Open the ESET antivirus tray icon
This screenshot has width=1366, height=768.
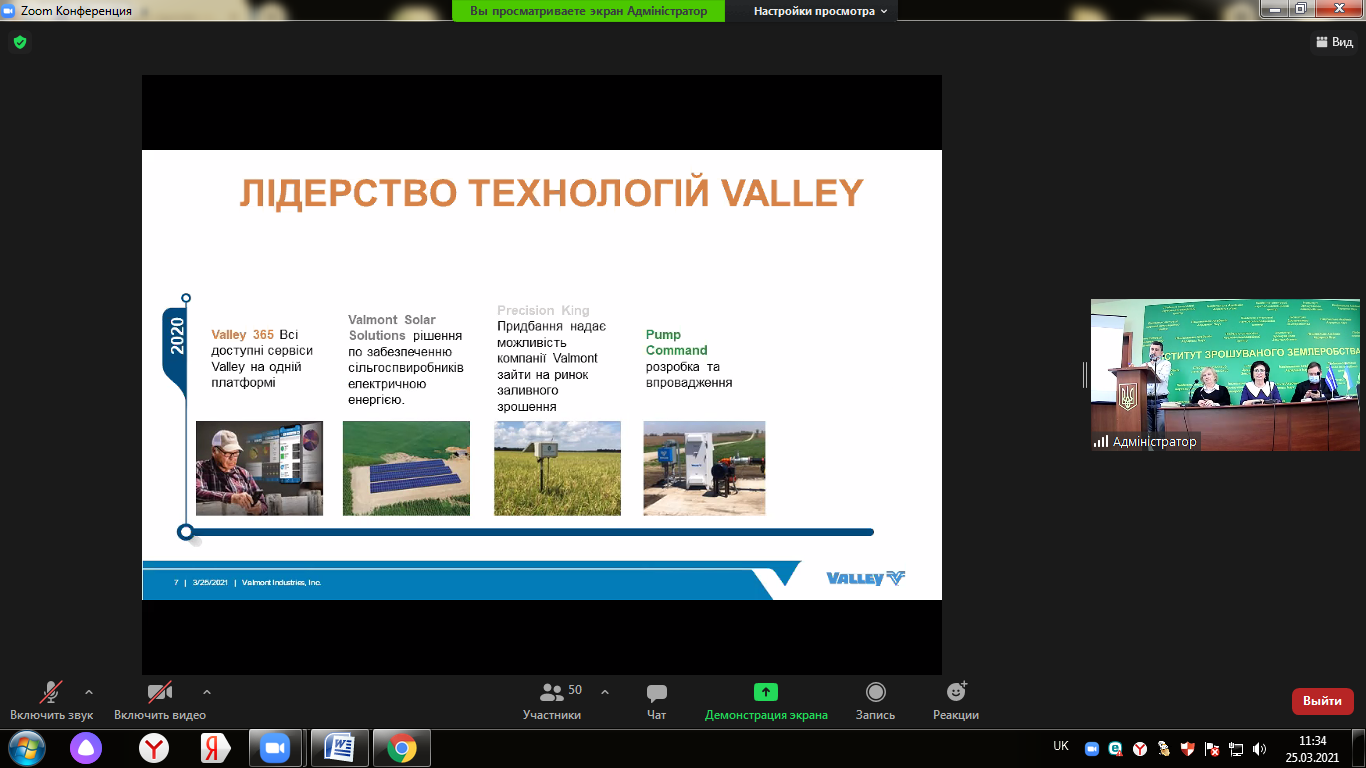1116,748
